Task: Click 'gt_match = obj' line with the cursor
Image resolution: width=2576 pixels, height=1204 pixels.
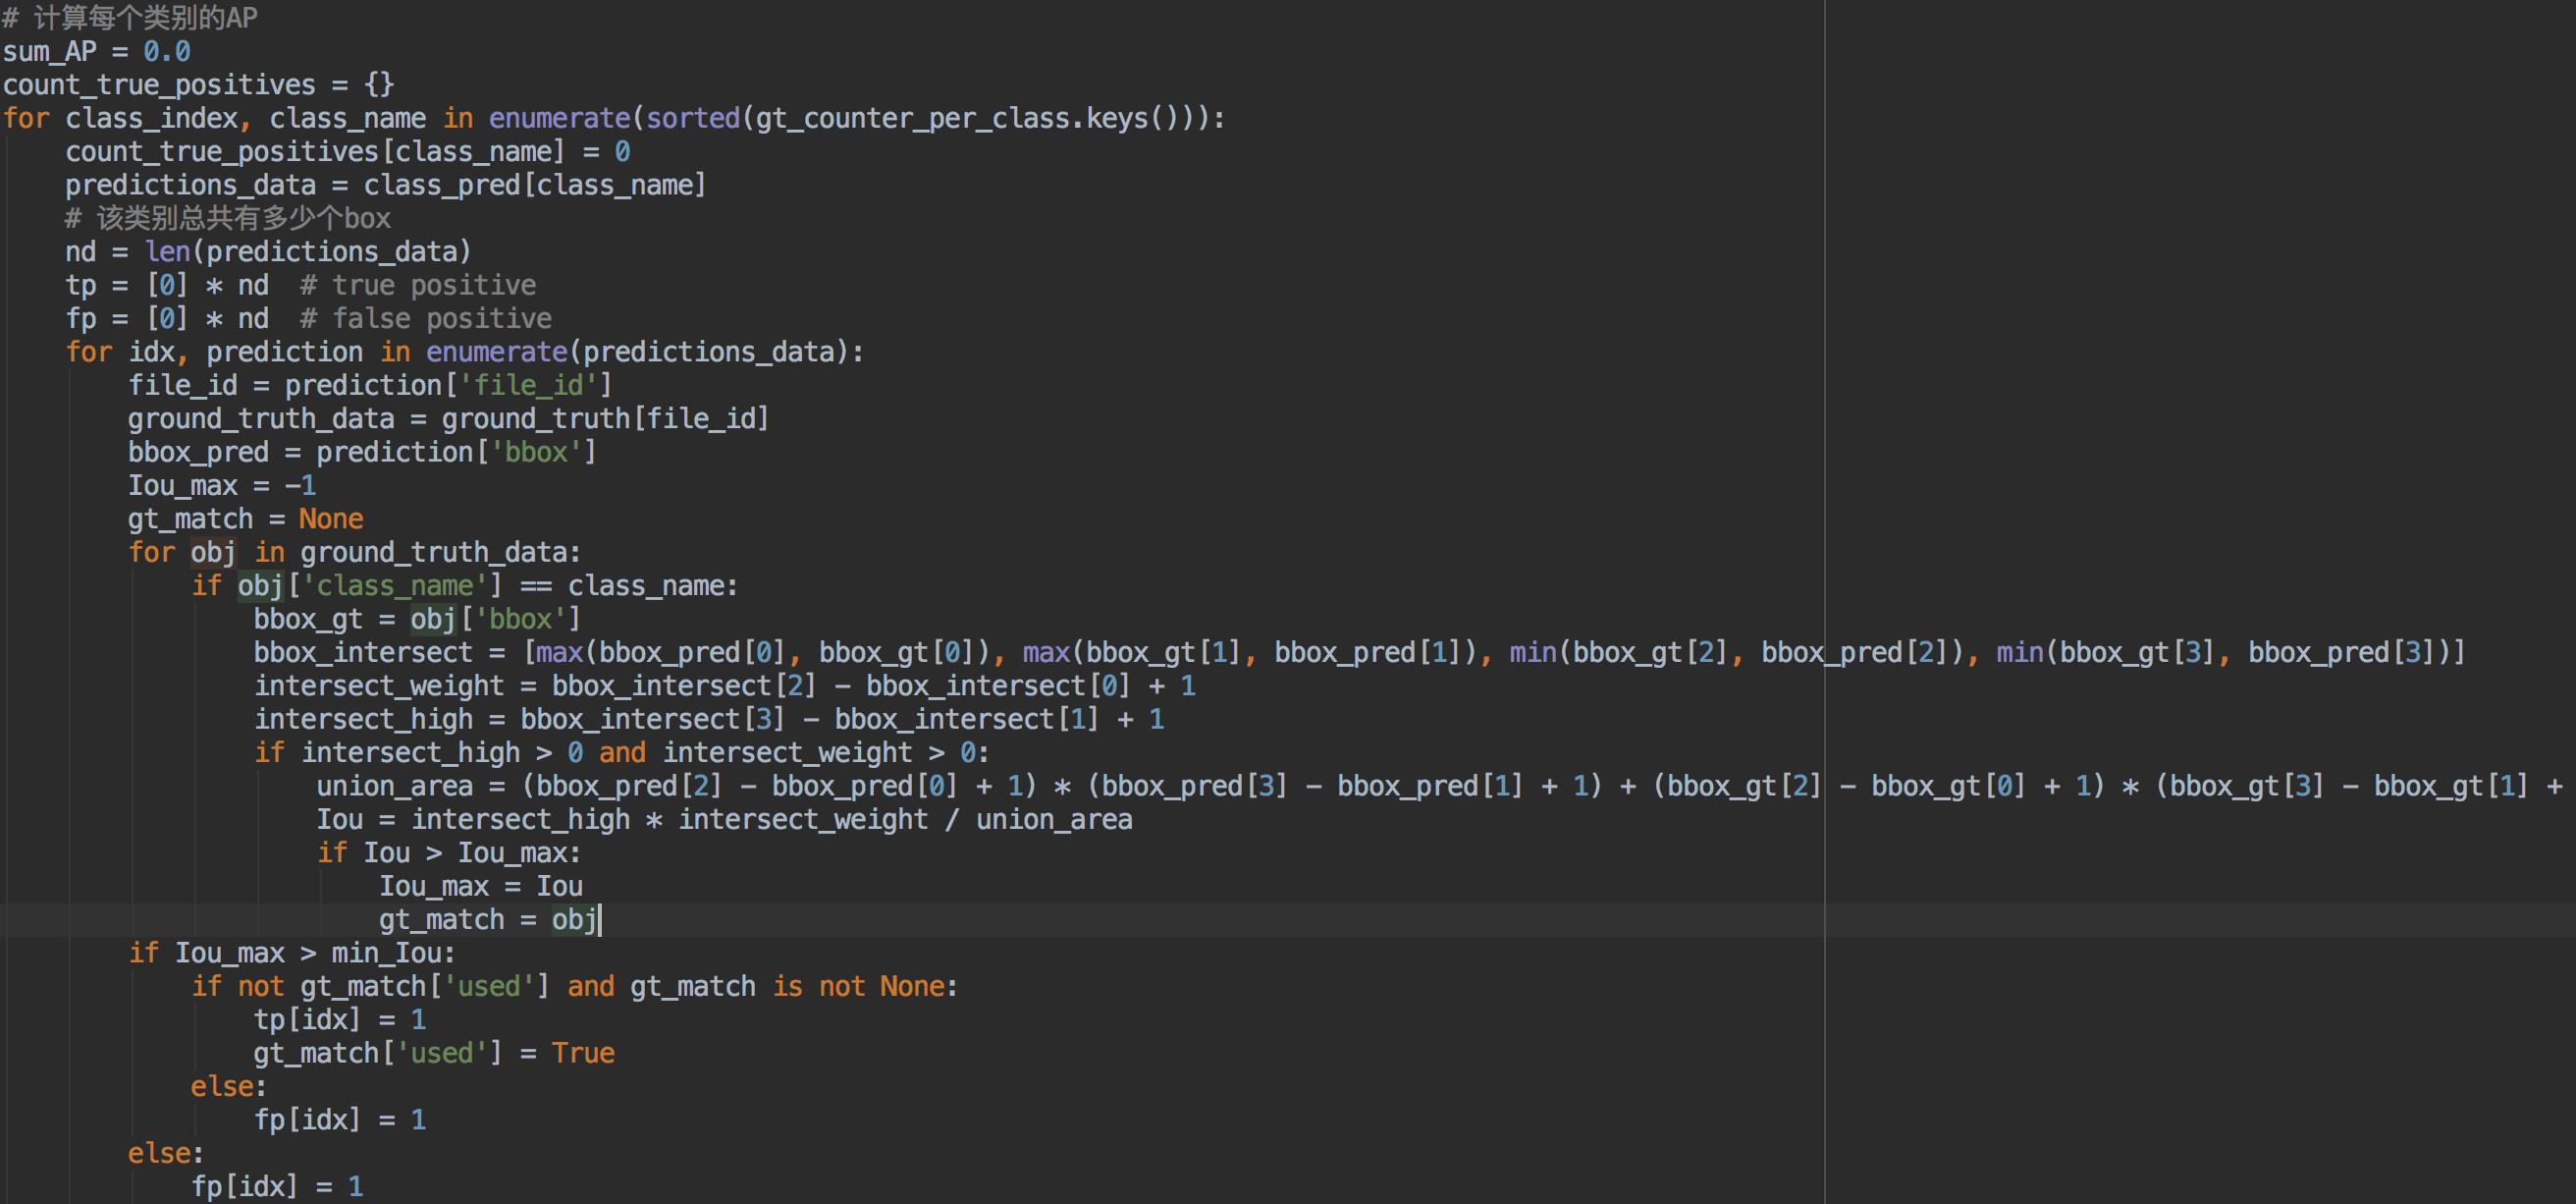Action: (x=489, y=919)
